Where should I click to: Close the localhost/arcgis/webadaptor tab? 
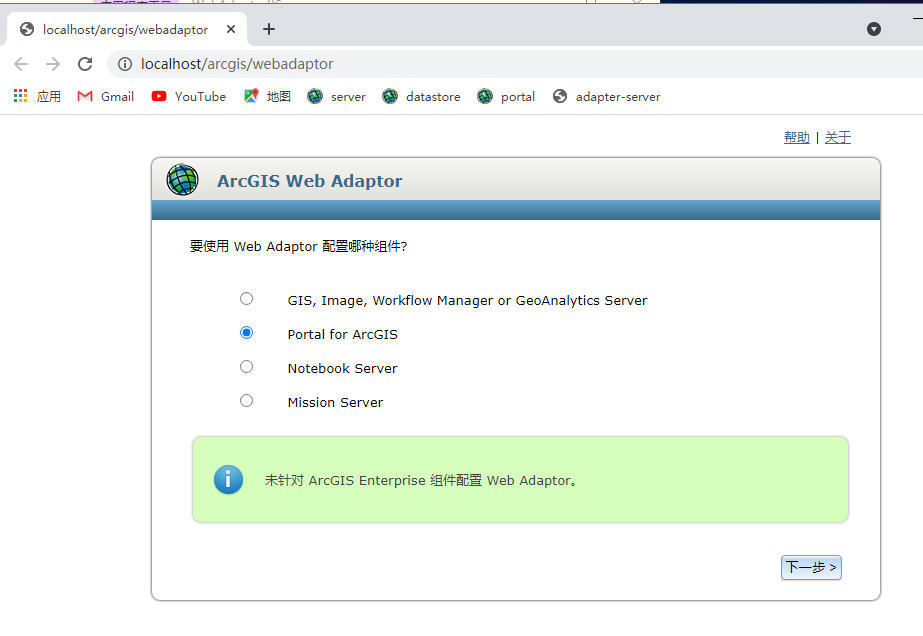click(x=231, y=29)
